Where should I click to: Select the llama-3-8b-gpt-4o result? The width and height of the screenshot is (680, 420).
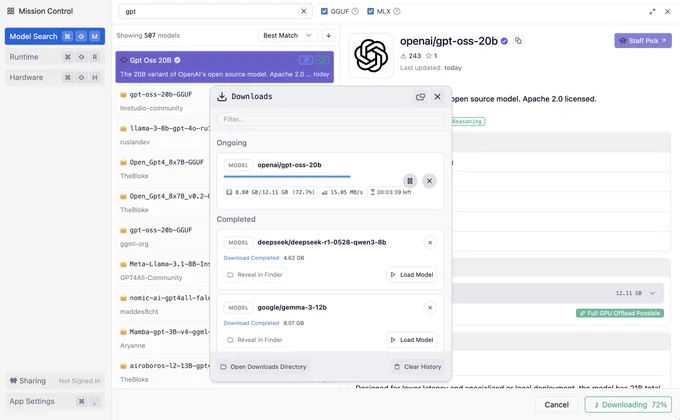[163, 135]
